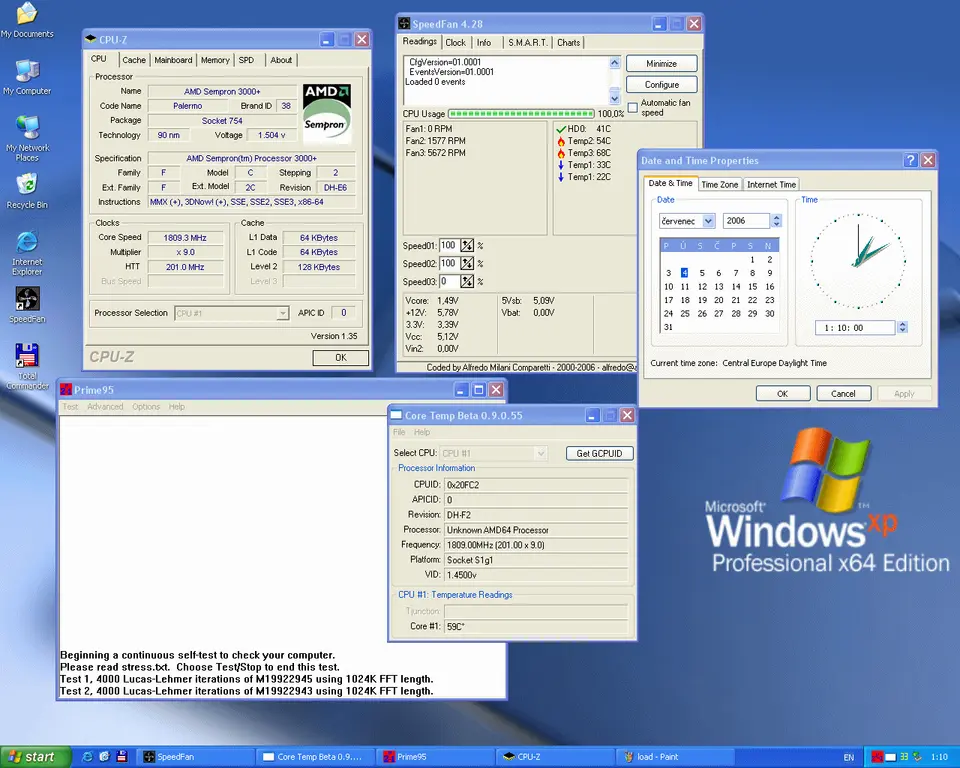The height and width of the screenshot is (768, 960).
Task: Click the Speed01 up/down spinner in SpeedFan
Action: click(467, 246)
